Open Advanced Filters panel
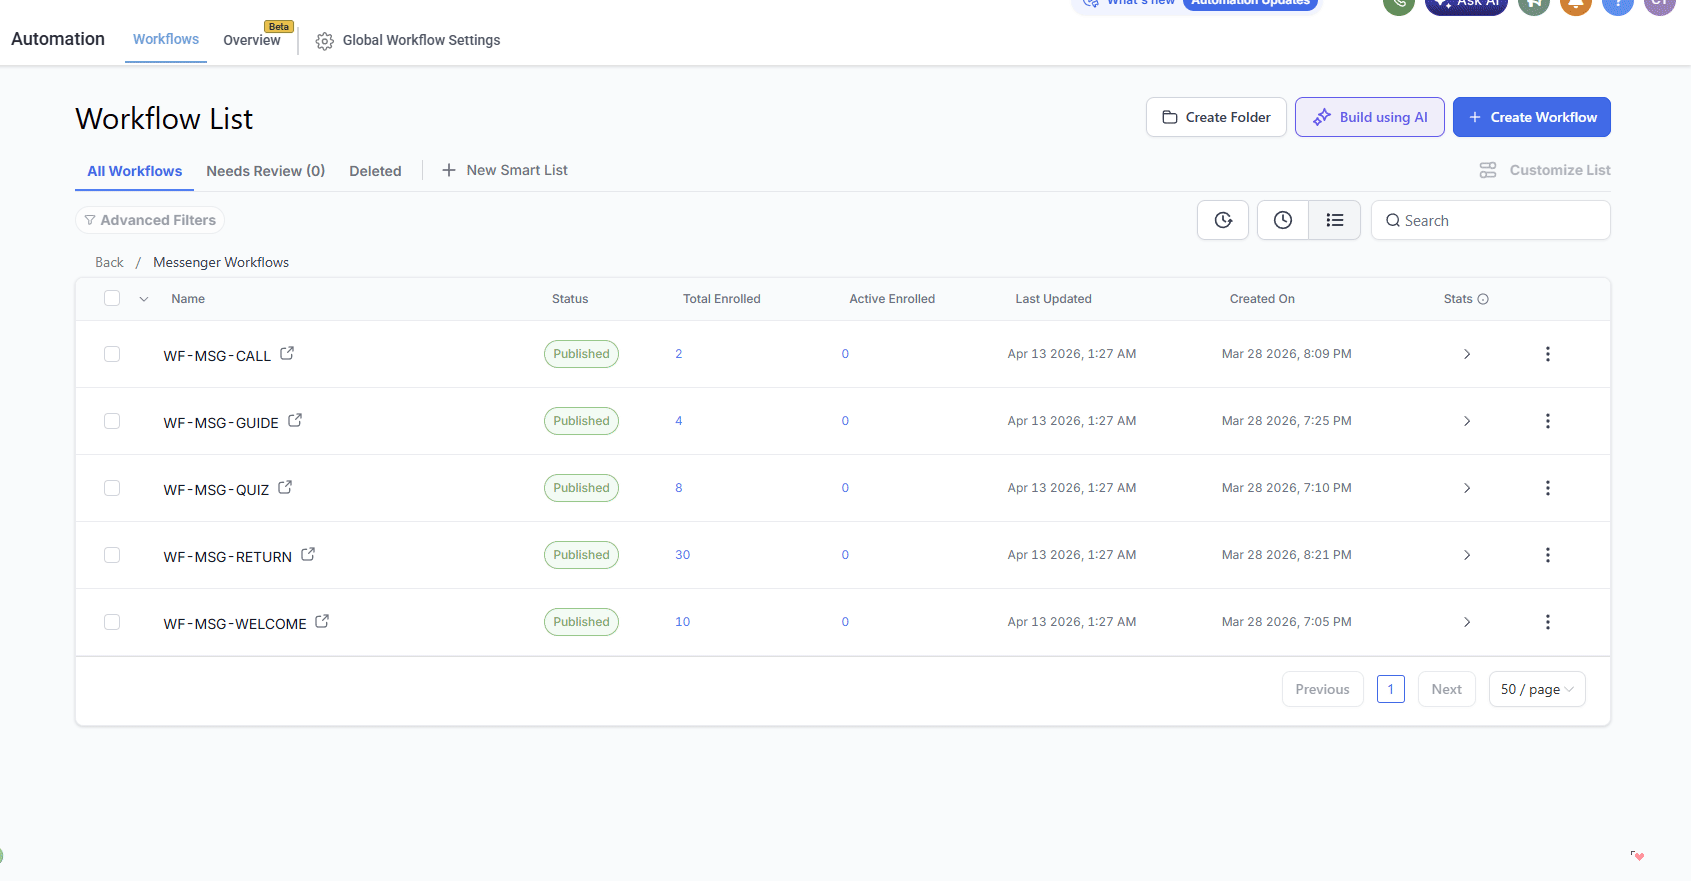This screenshot has height=881, width=1691. [x=150, y=220]
